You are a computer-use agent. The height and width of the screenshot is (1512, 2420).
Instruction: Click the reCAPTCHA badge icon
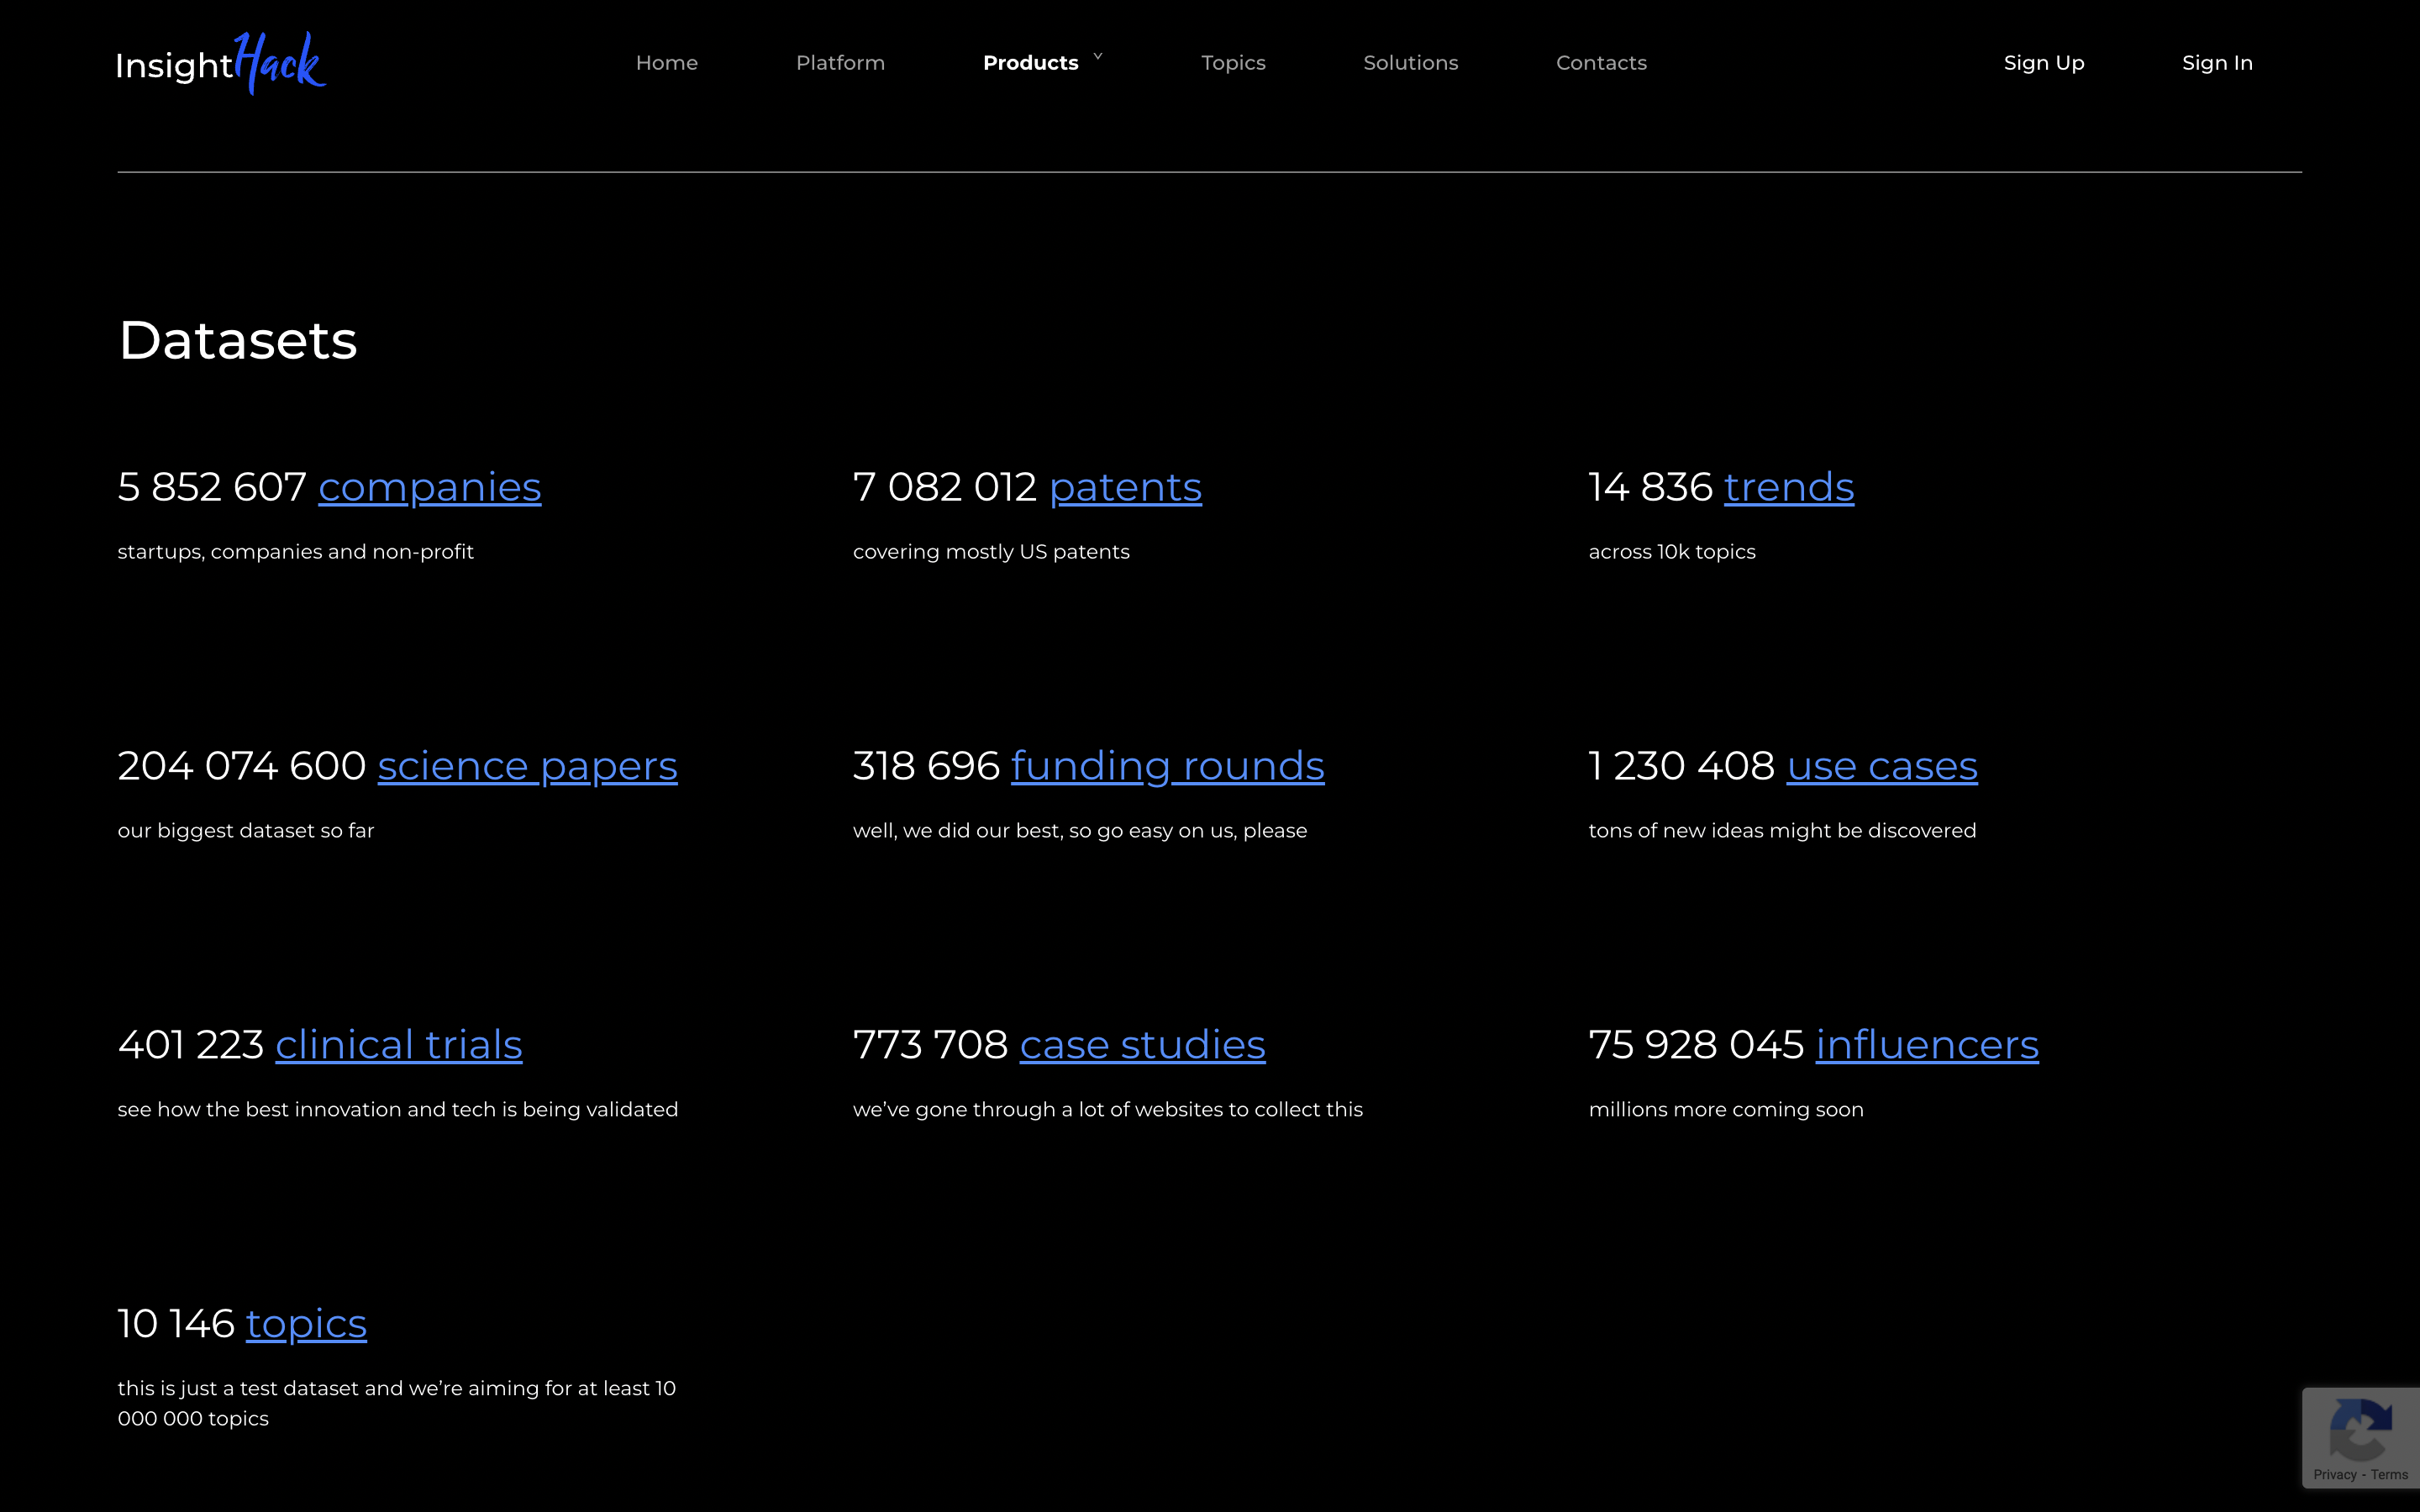[x=2360, y=1430]
